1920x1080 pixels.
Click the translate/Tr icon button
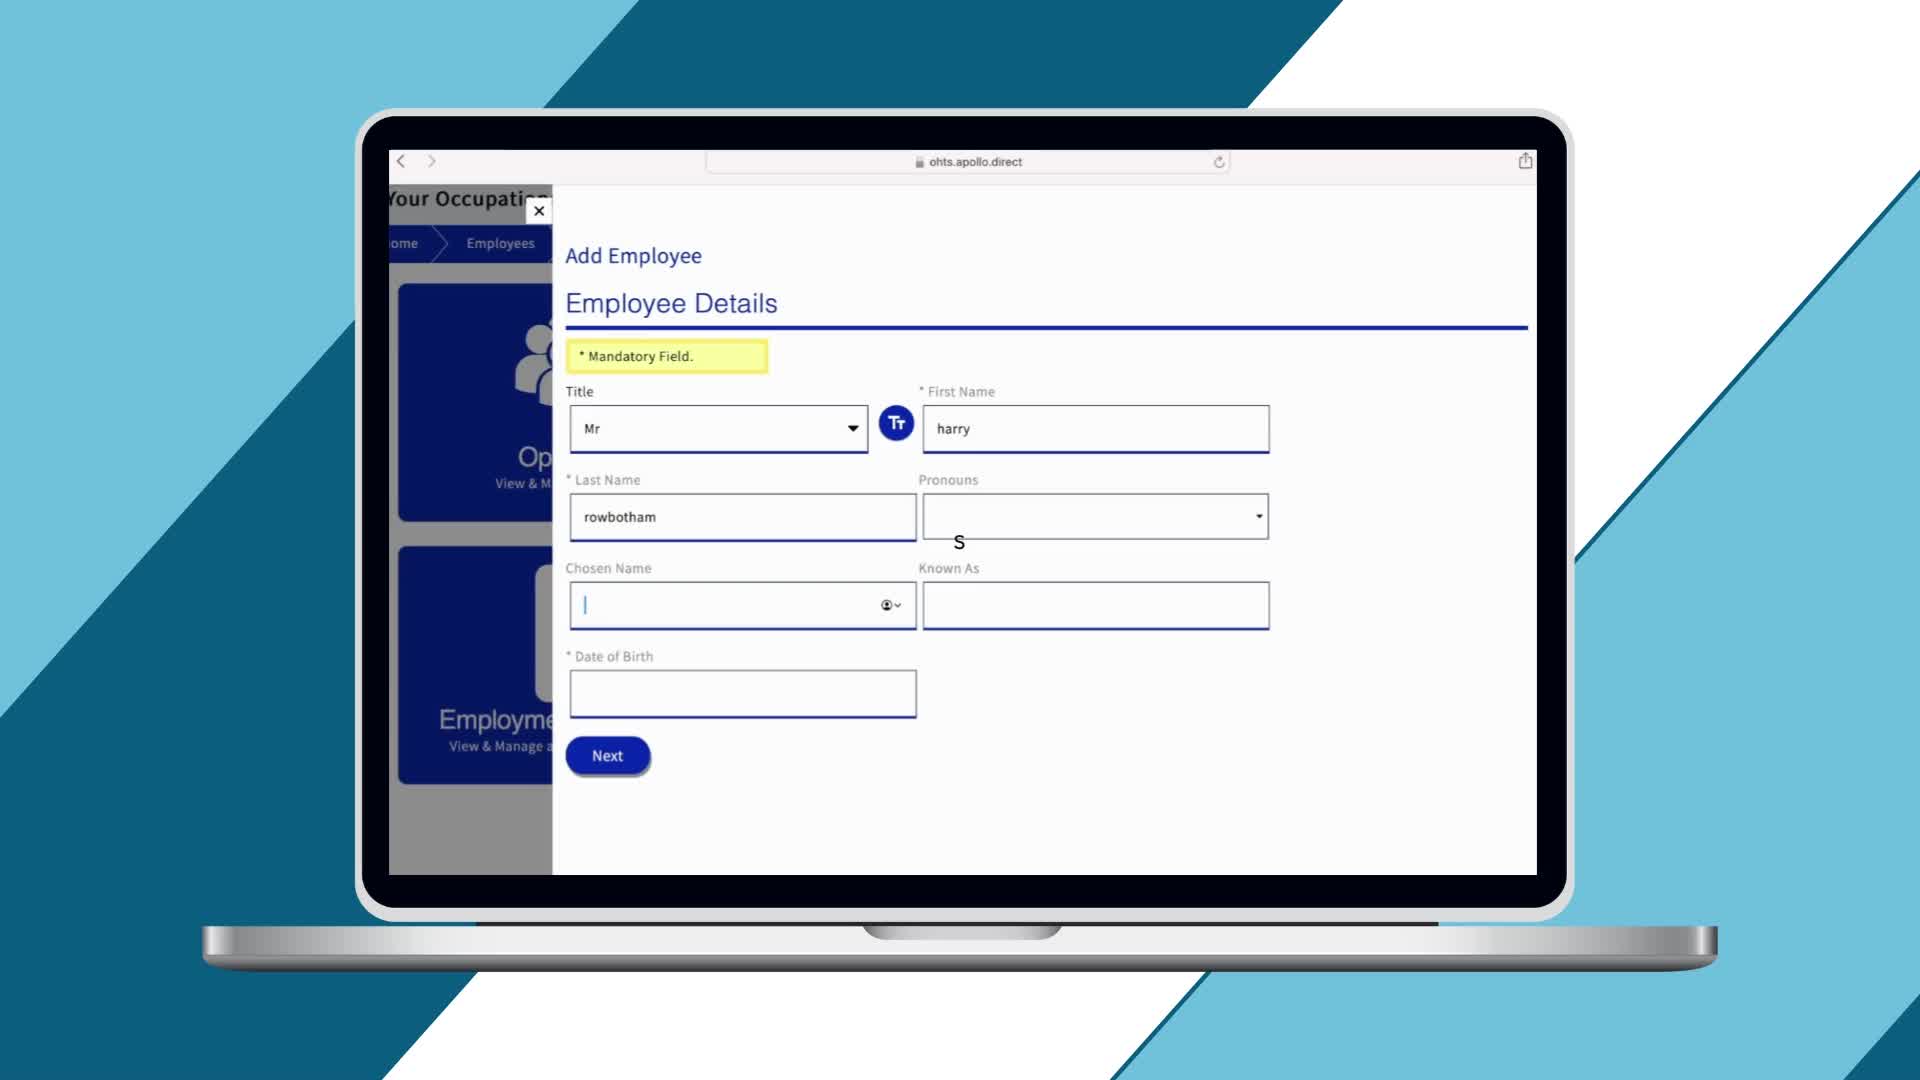click(895, 423)
